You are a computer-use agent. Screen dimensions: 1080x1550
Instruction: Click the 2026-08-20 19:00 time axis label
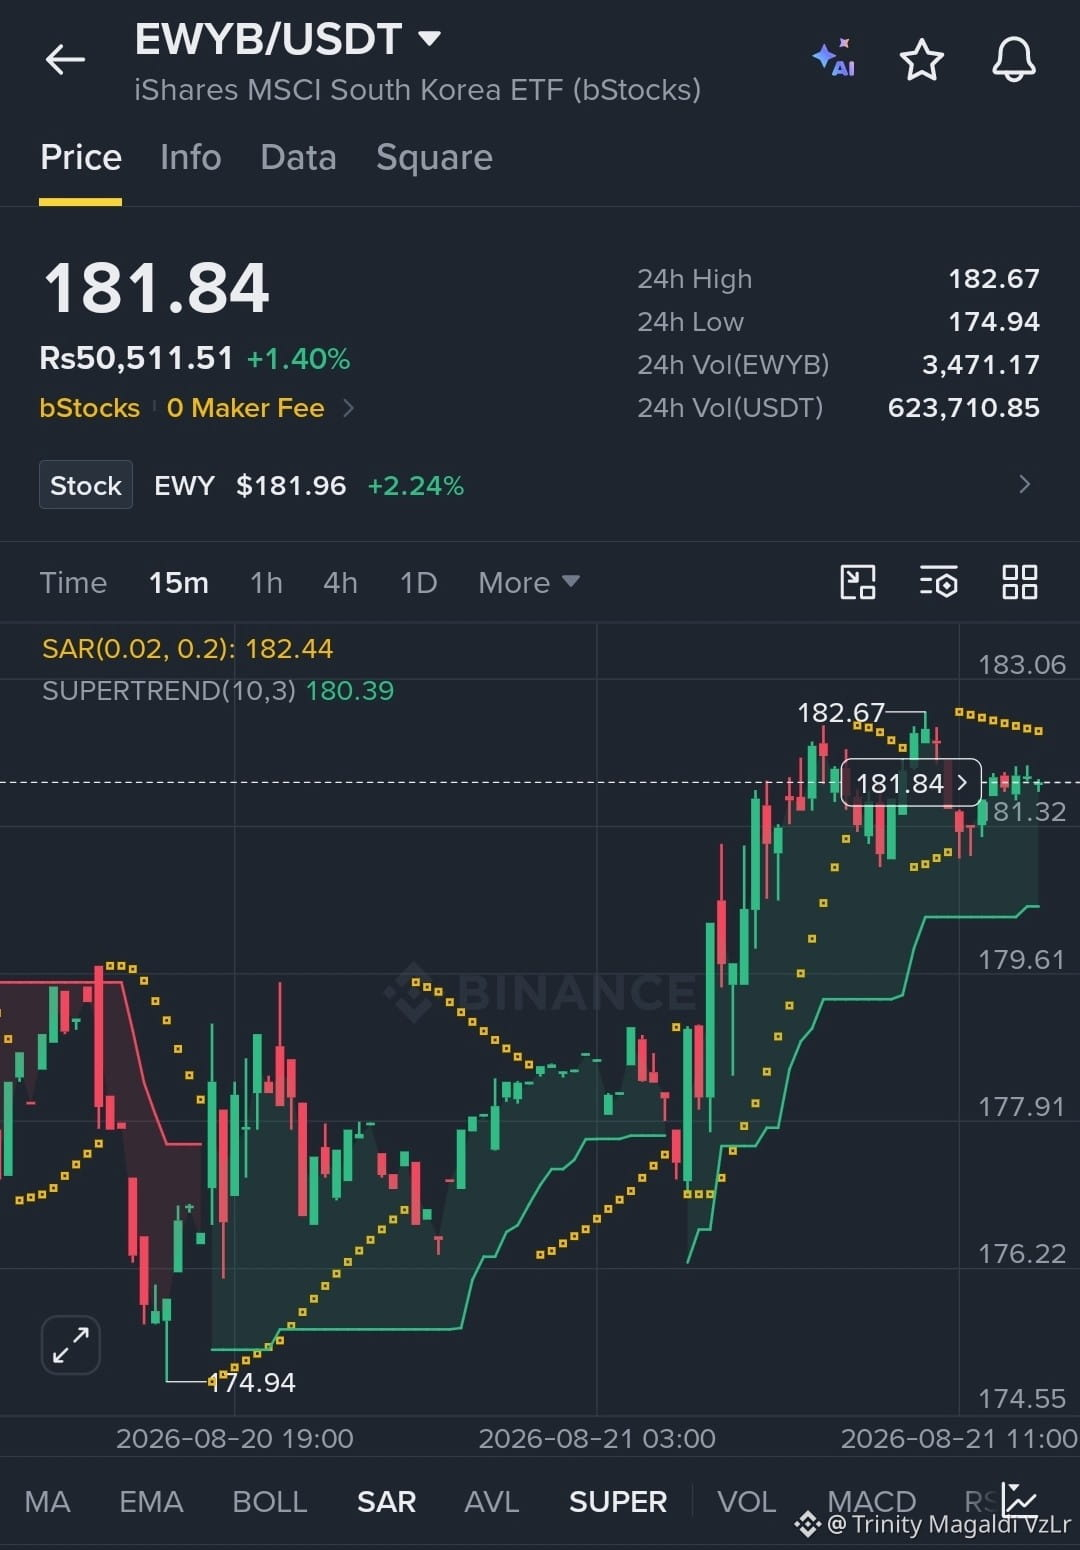pyautogui.click(x=235, y=1438)
